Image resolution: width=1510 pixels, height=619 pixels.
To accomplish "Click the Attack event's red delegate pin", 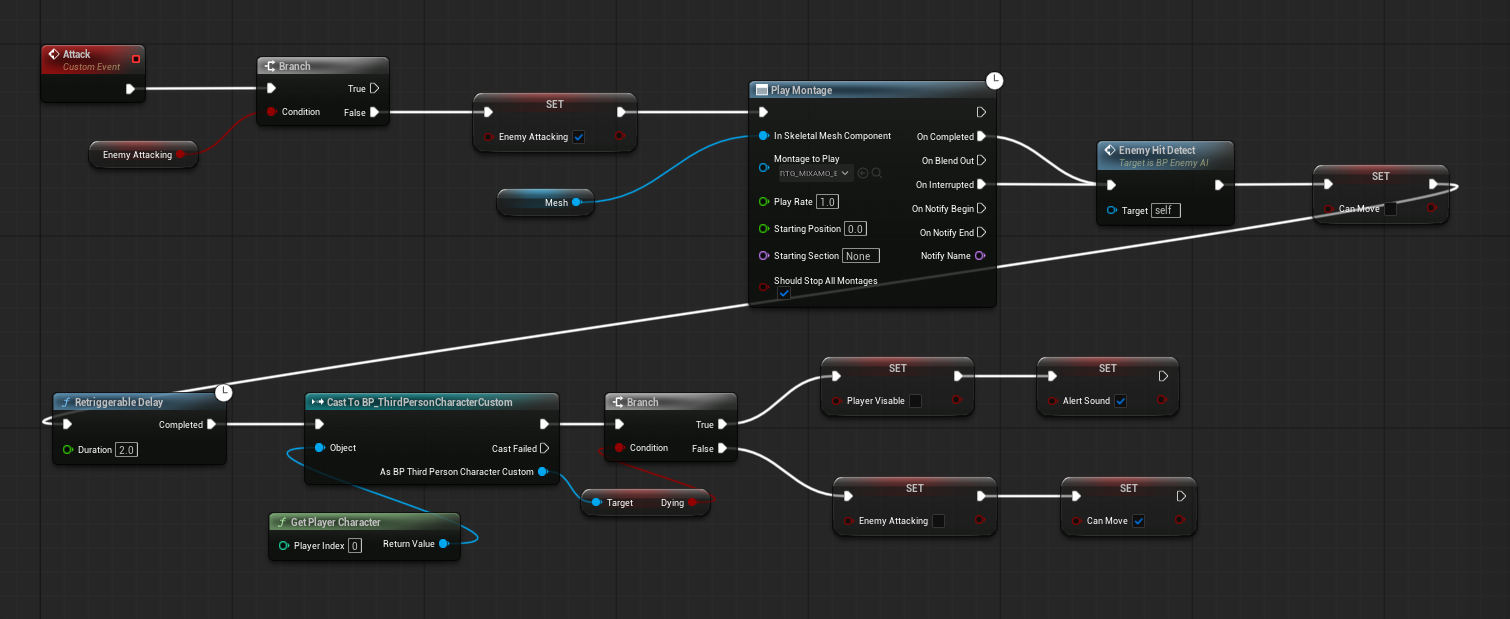I will coord(136,59).
